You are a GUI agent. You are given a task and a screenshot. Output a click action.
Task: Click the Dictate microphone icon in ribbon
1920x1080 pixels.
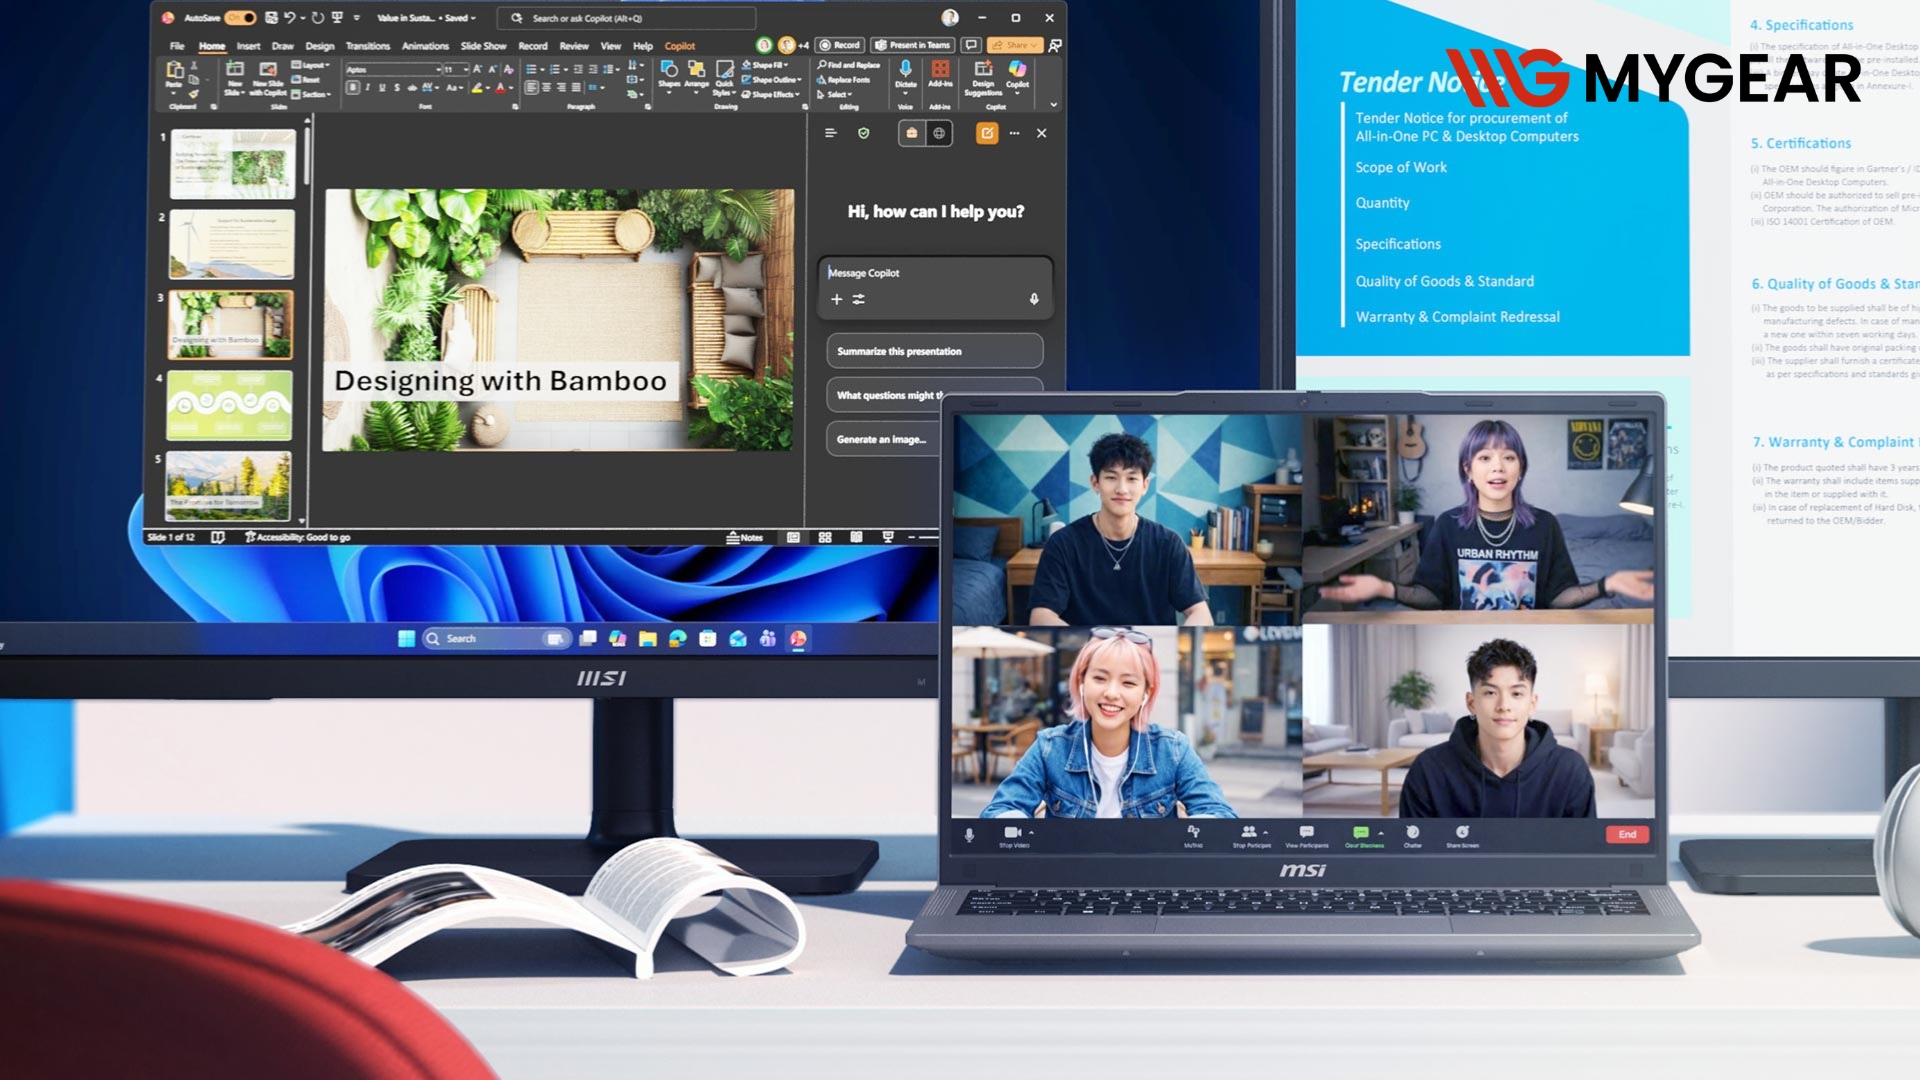905,70
